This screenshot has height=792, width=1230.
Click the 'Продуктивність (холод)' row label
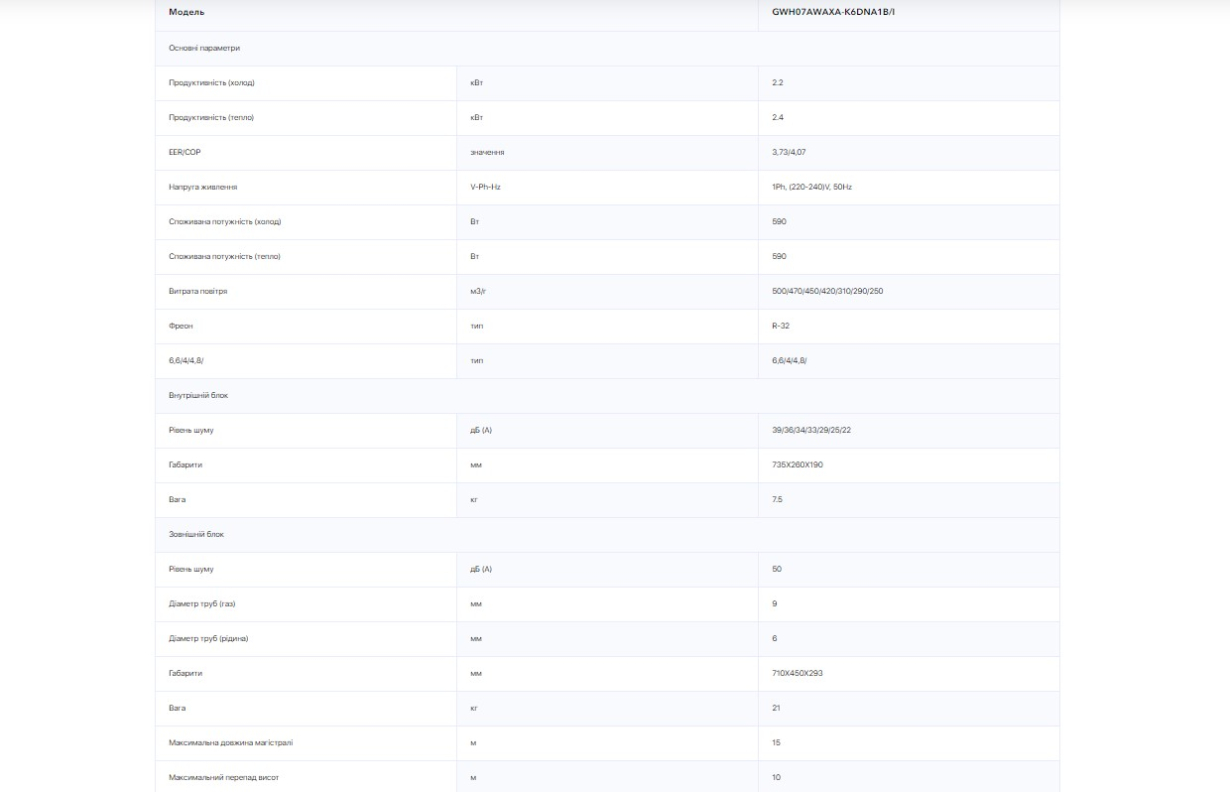tap(218, 82)
